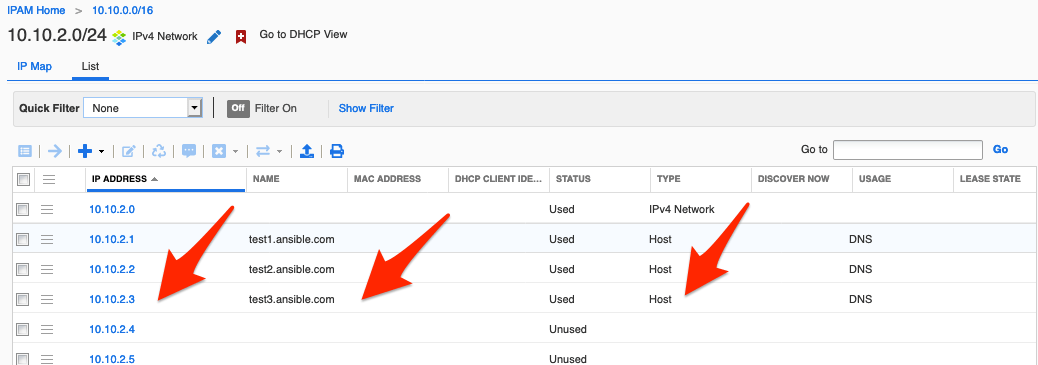Tick the select-all checkbox in table header

pyautogui.click(x=23, y=179)
